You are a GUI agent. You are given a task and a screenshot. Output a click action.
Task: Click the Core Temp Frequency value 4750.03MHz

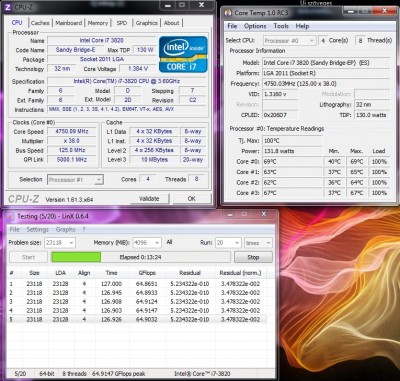326,84
